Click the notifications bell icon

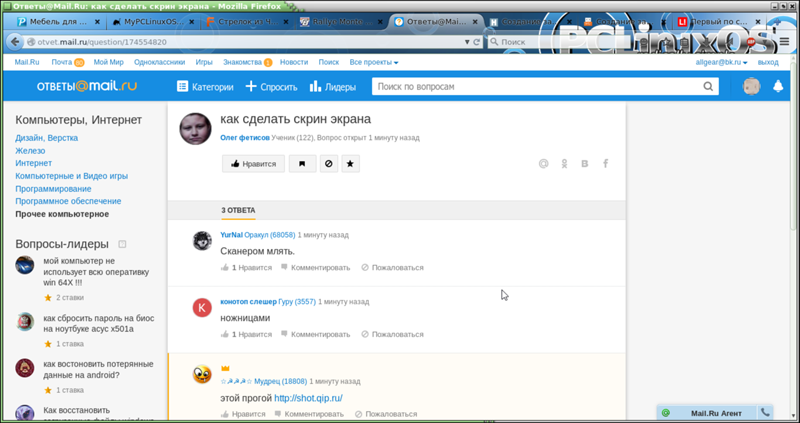(778, 87)
